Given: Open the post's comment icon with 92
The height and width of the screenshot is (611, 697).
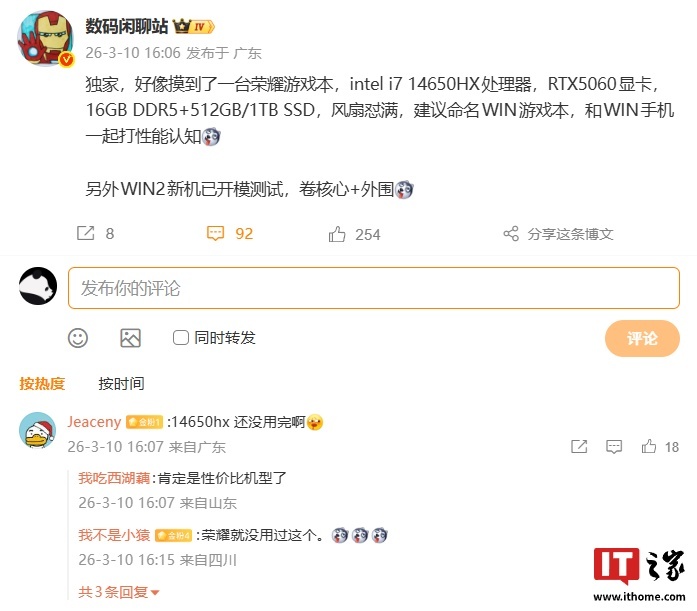Looking at the screenshot, I should pyautogui.click(x=216, y=233).
